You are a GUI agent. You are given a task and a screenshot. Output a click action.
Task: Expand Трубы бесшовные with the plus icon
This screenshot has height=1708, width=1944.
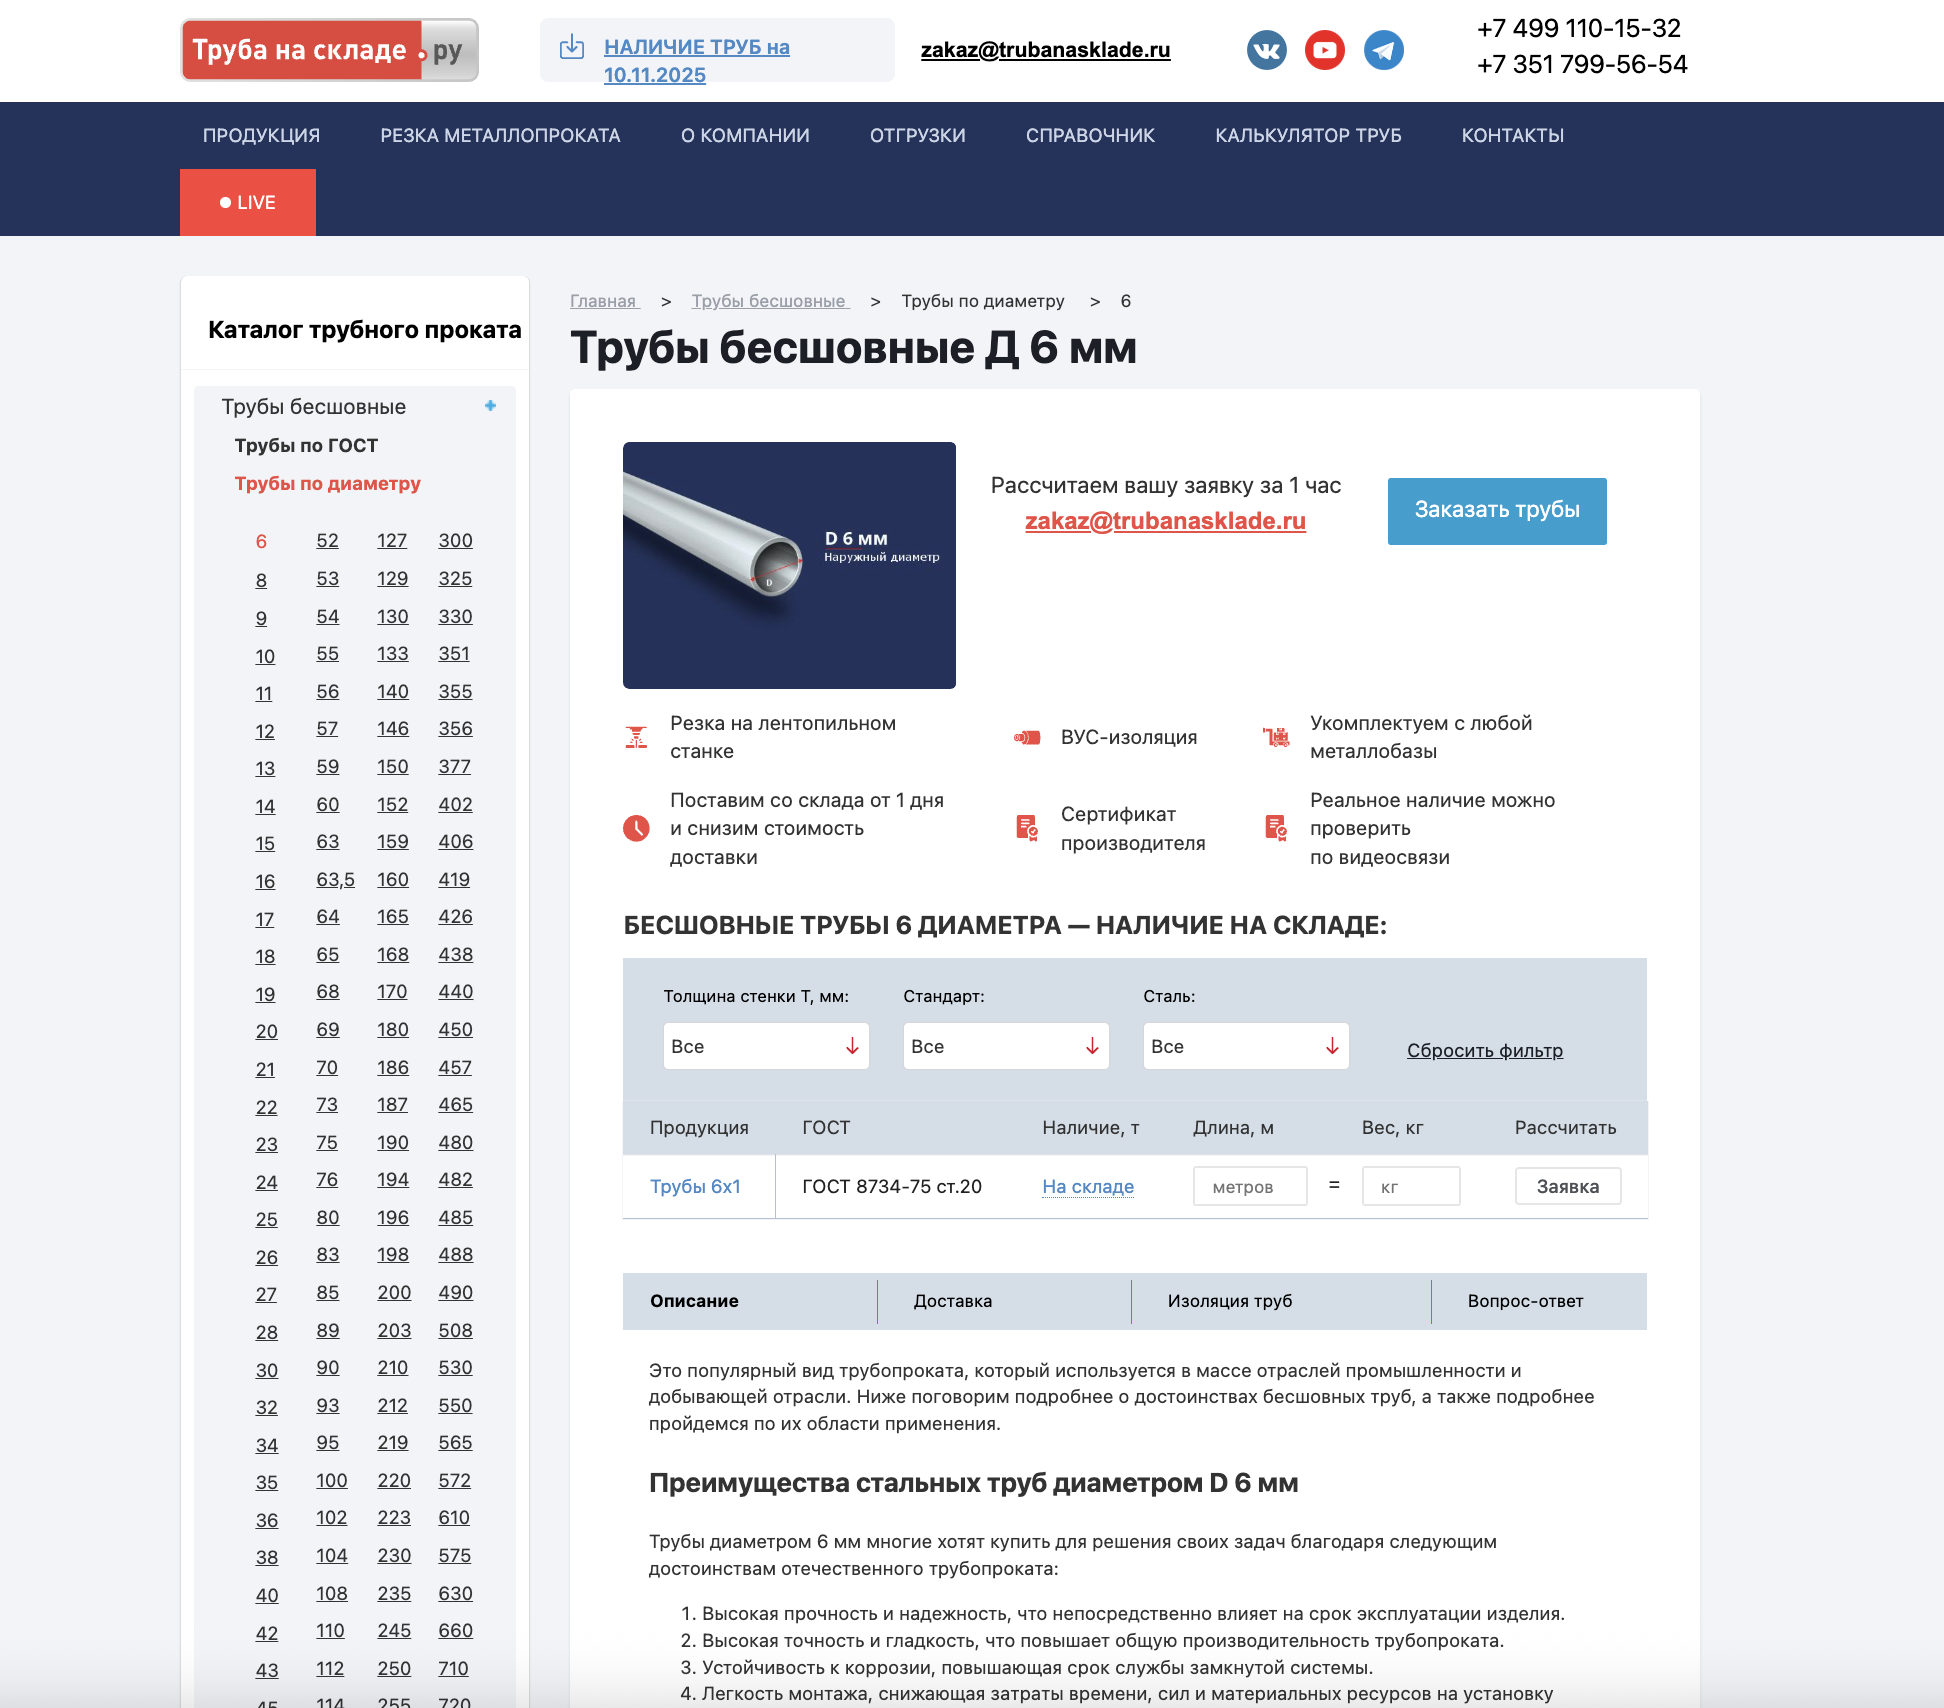pyautogui.click(x=490, y=406)
